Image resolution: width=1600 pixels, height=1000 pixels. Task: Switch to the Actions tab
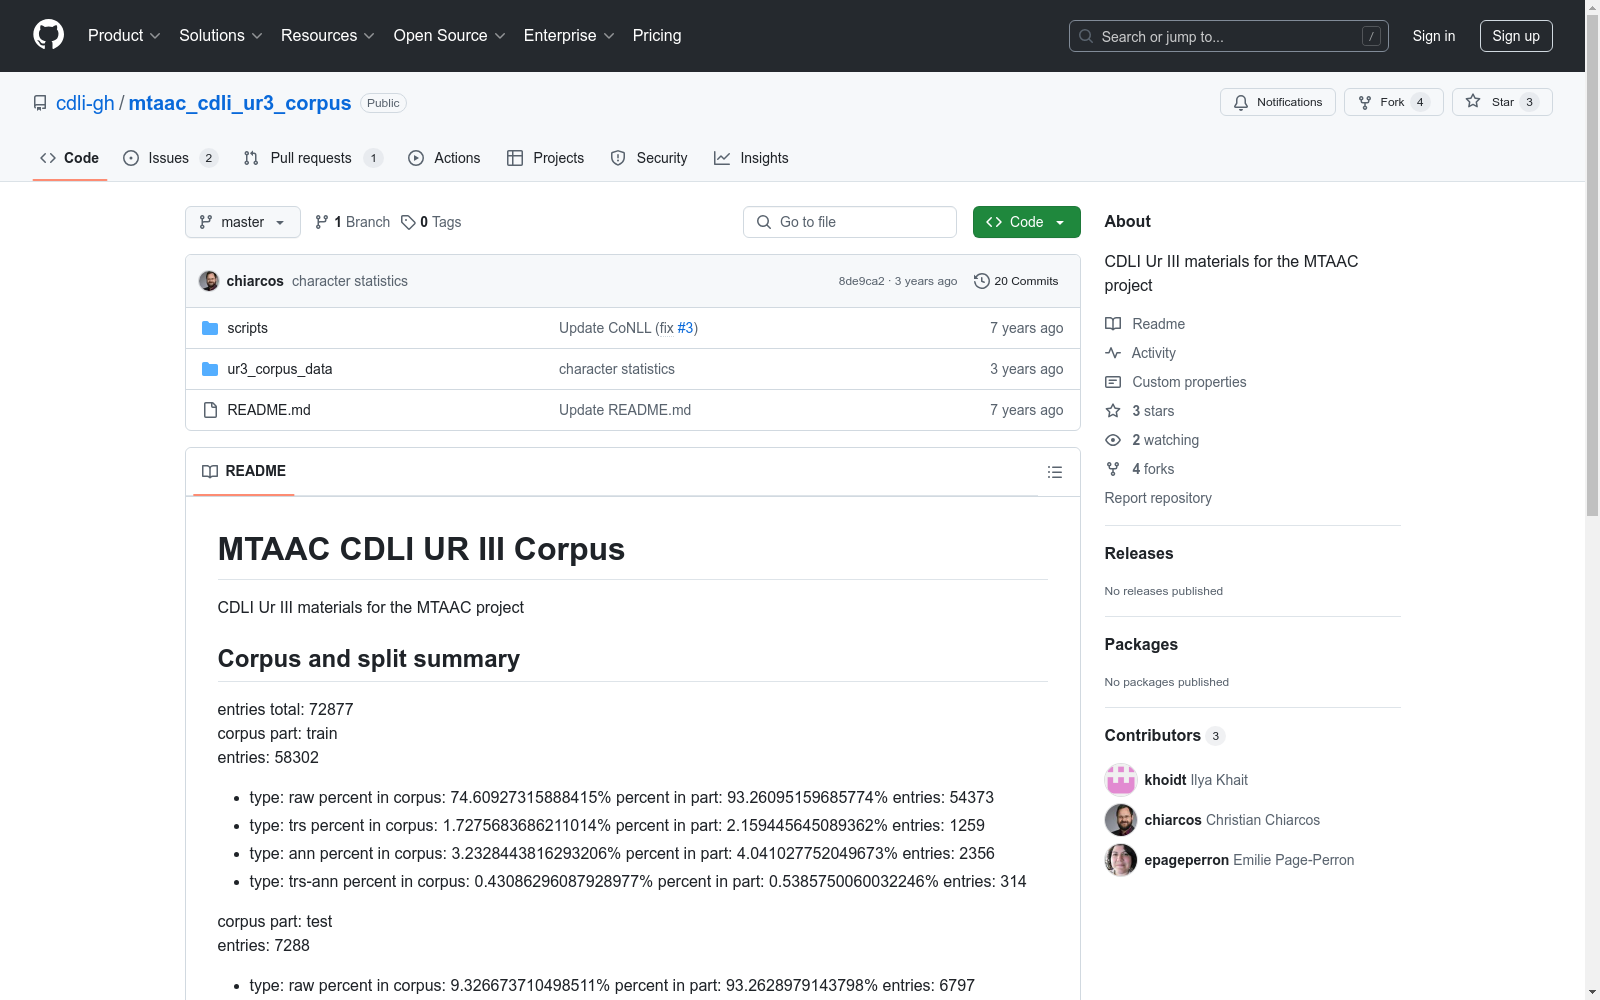(444, 158)
